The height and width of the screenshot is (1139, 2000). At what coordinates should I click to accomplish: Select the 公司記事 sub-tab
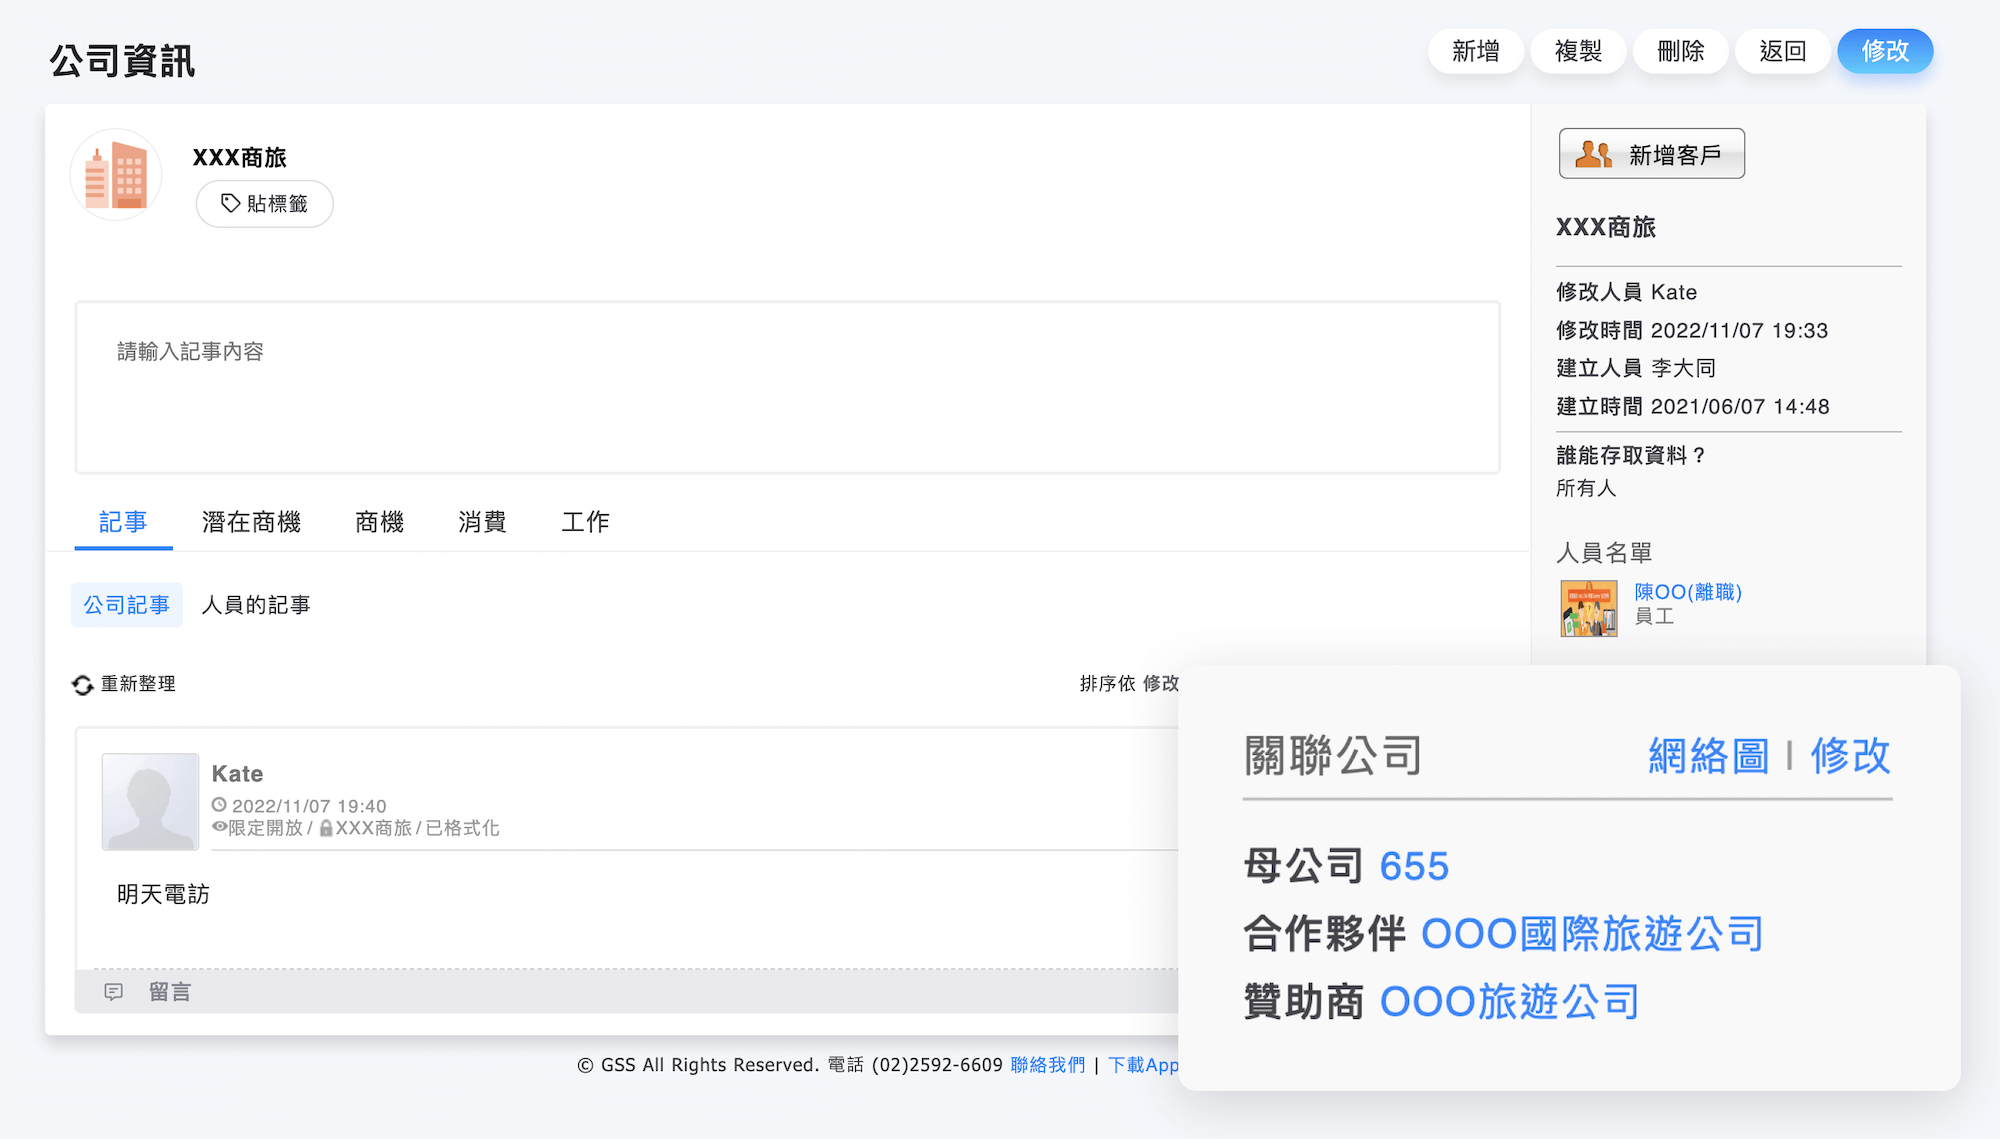126,605
